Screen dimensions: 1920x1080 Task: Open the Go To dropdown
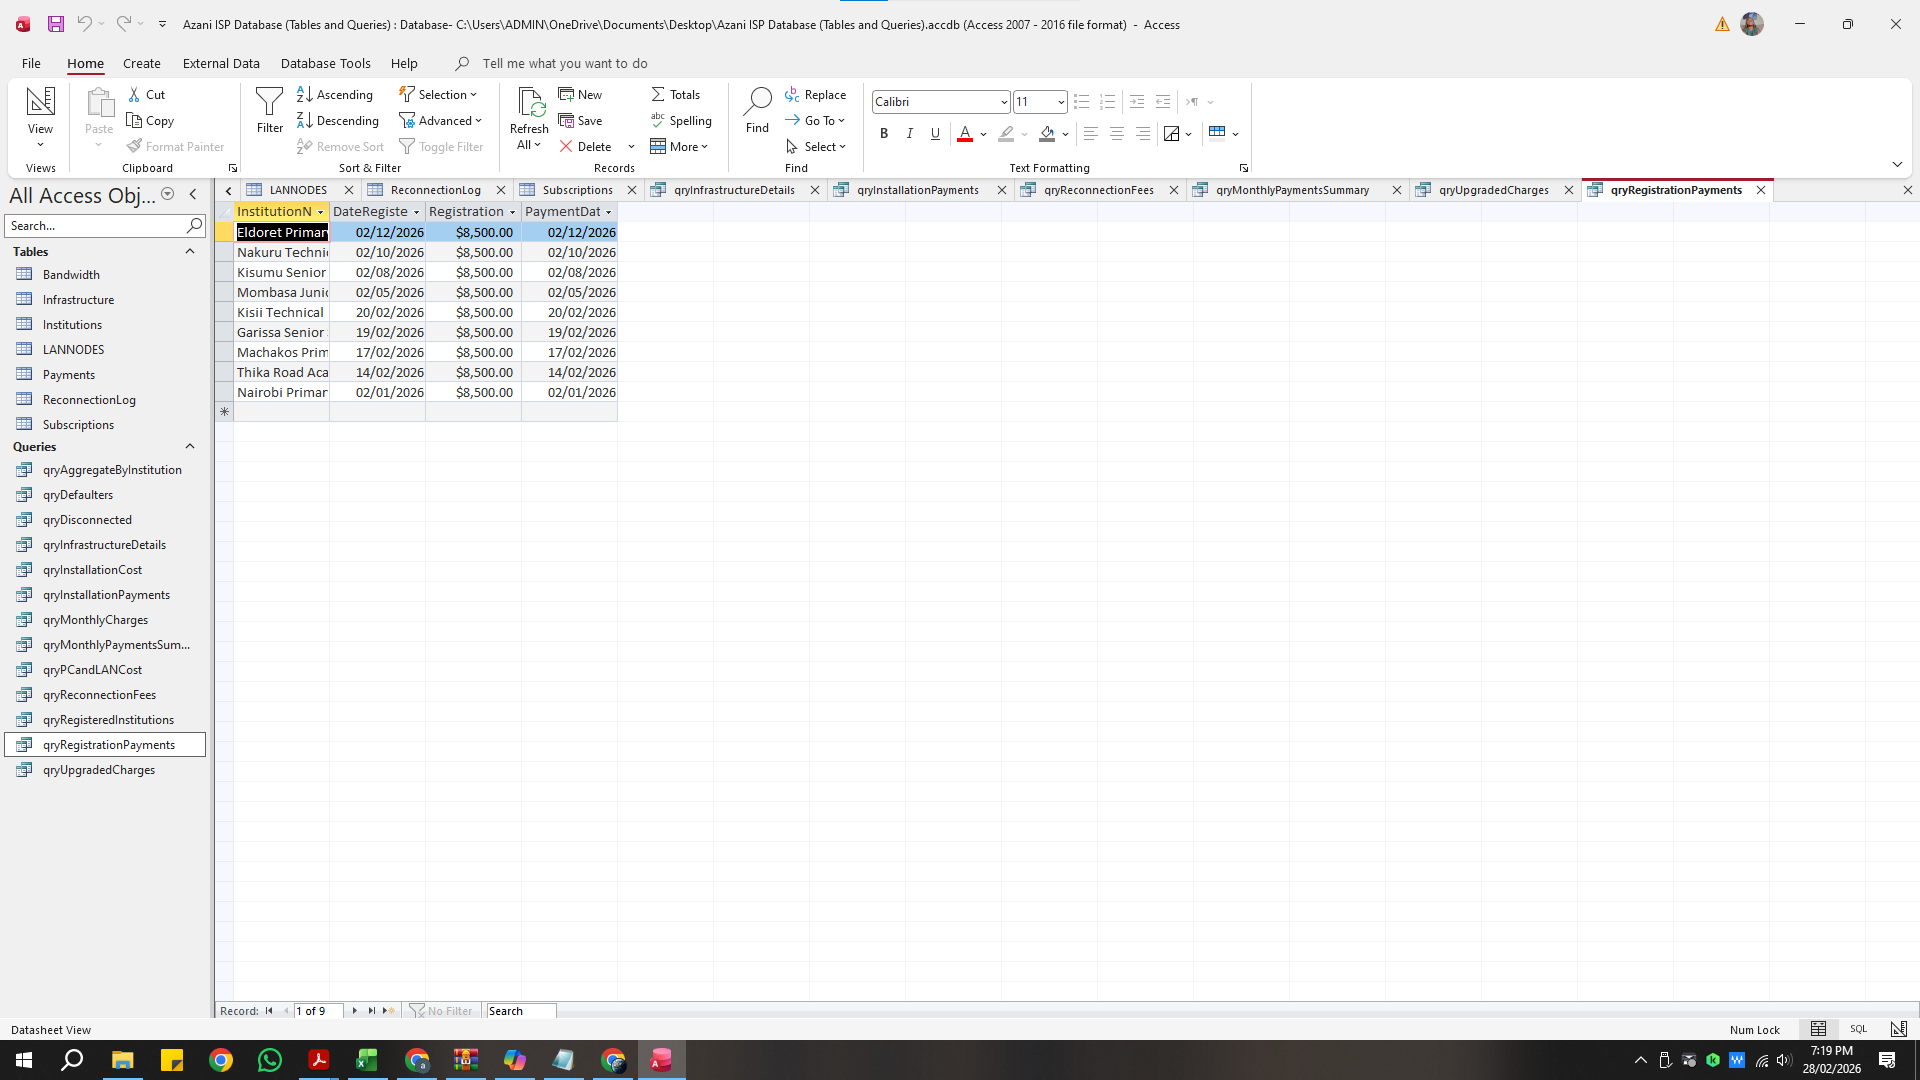pyautogui.click(x=815, y=120)
